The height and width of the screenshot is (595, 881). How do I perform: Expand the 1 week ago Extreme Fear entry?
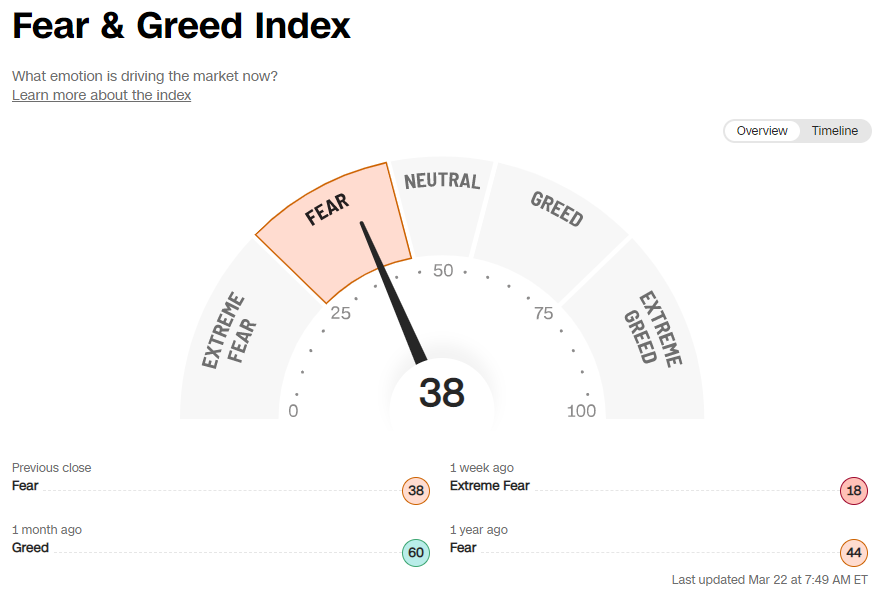[489, 485]
